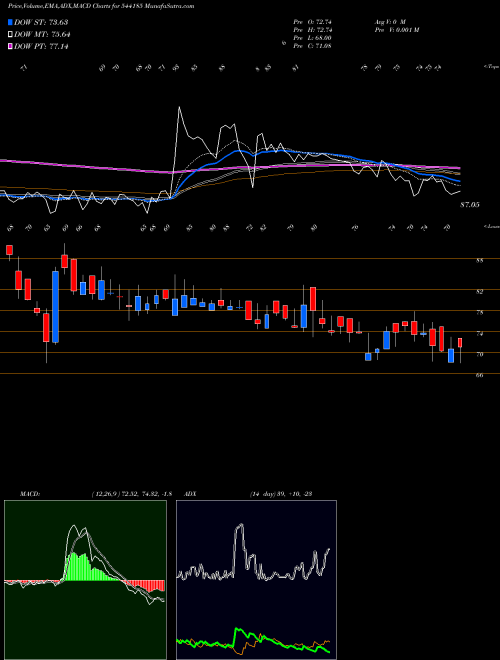Click the tallest blue candlestick near chart start
Screen dimensions: 500x660
(55, 307)
